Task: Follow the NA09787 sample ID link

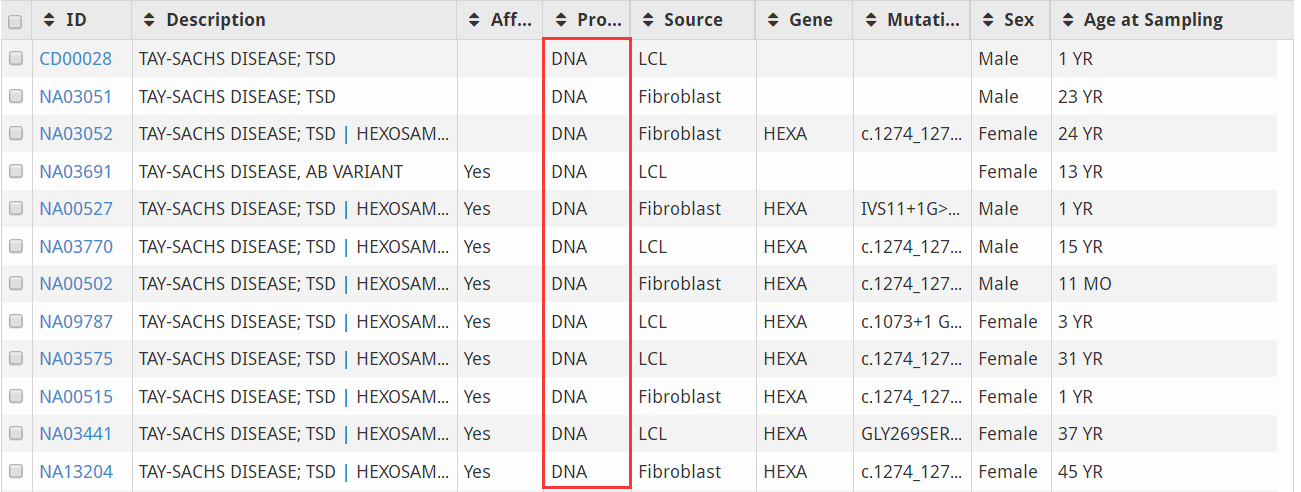Action: [76, 322]
